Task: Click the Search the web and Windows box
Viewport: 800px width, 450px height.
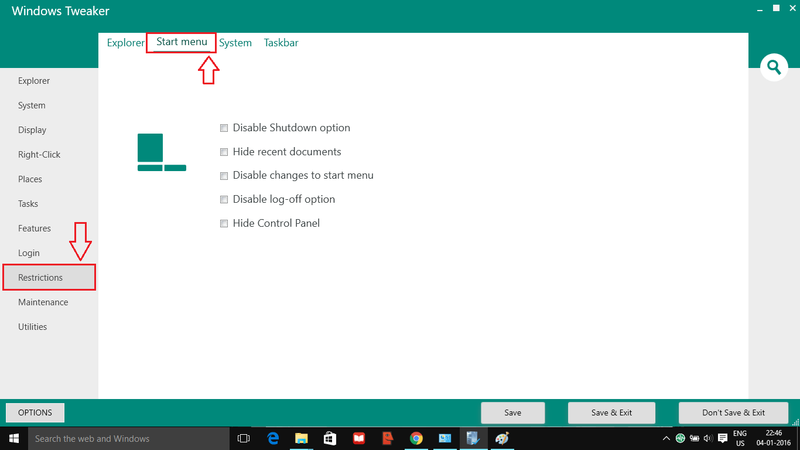Action: point(129,438)
